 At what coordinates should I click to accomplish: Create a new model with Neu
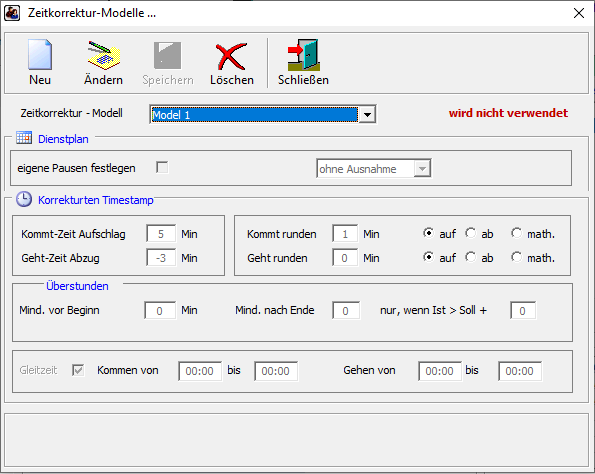[x=40, y=63]
